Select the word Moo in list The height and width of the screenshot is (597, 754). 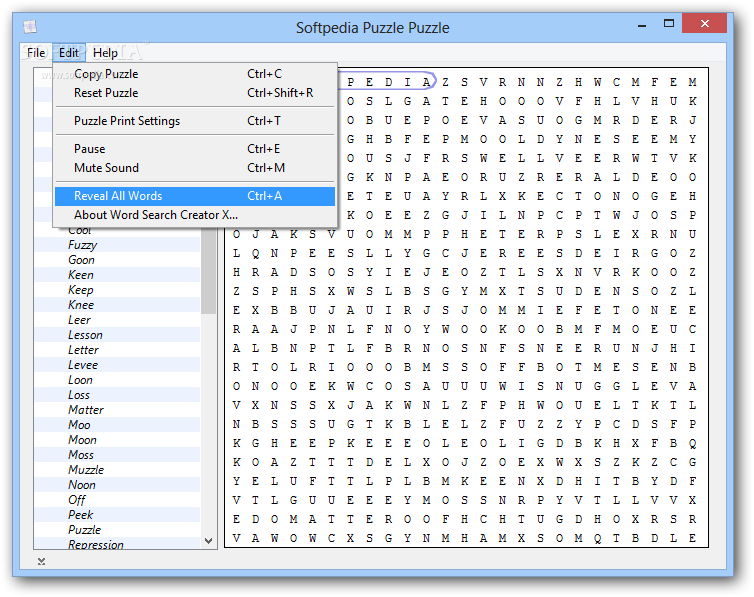coord(79,425)
